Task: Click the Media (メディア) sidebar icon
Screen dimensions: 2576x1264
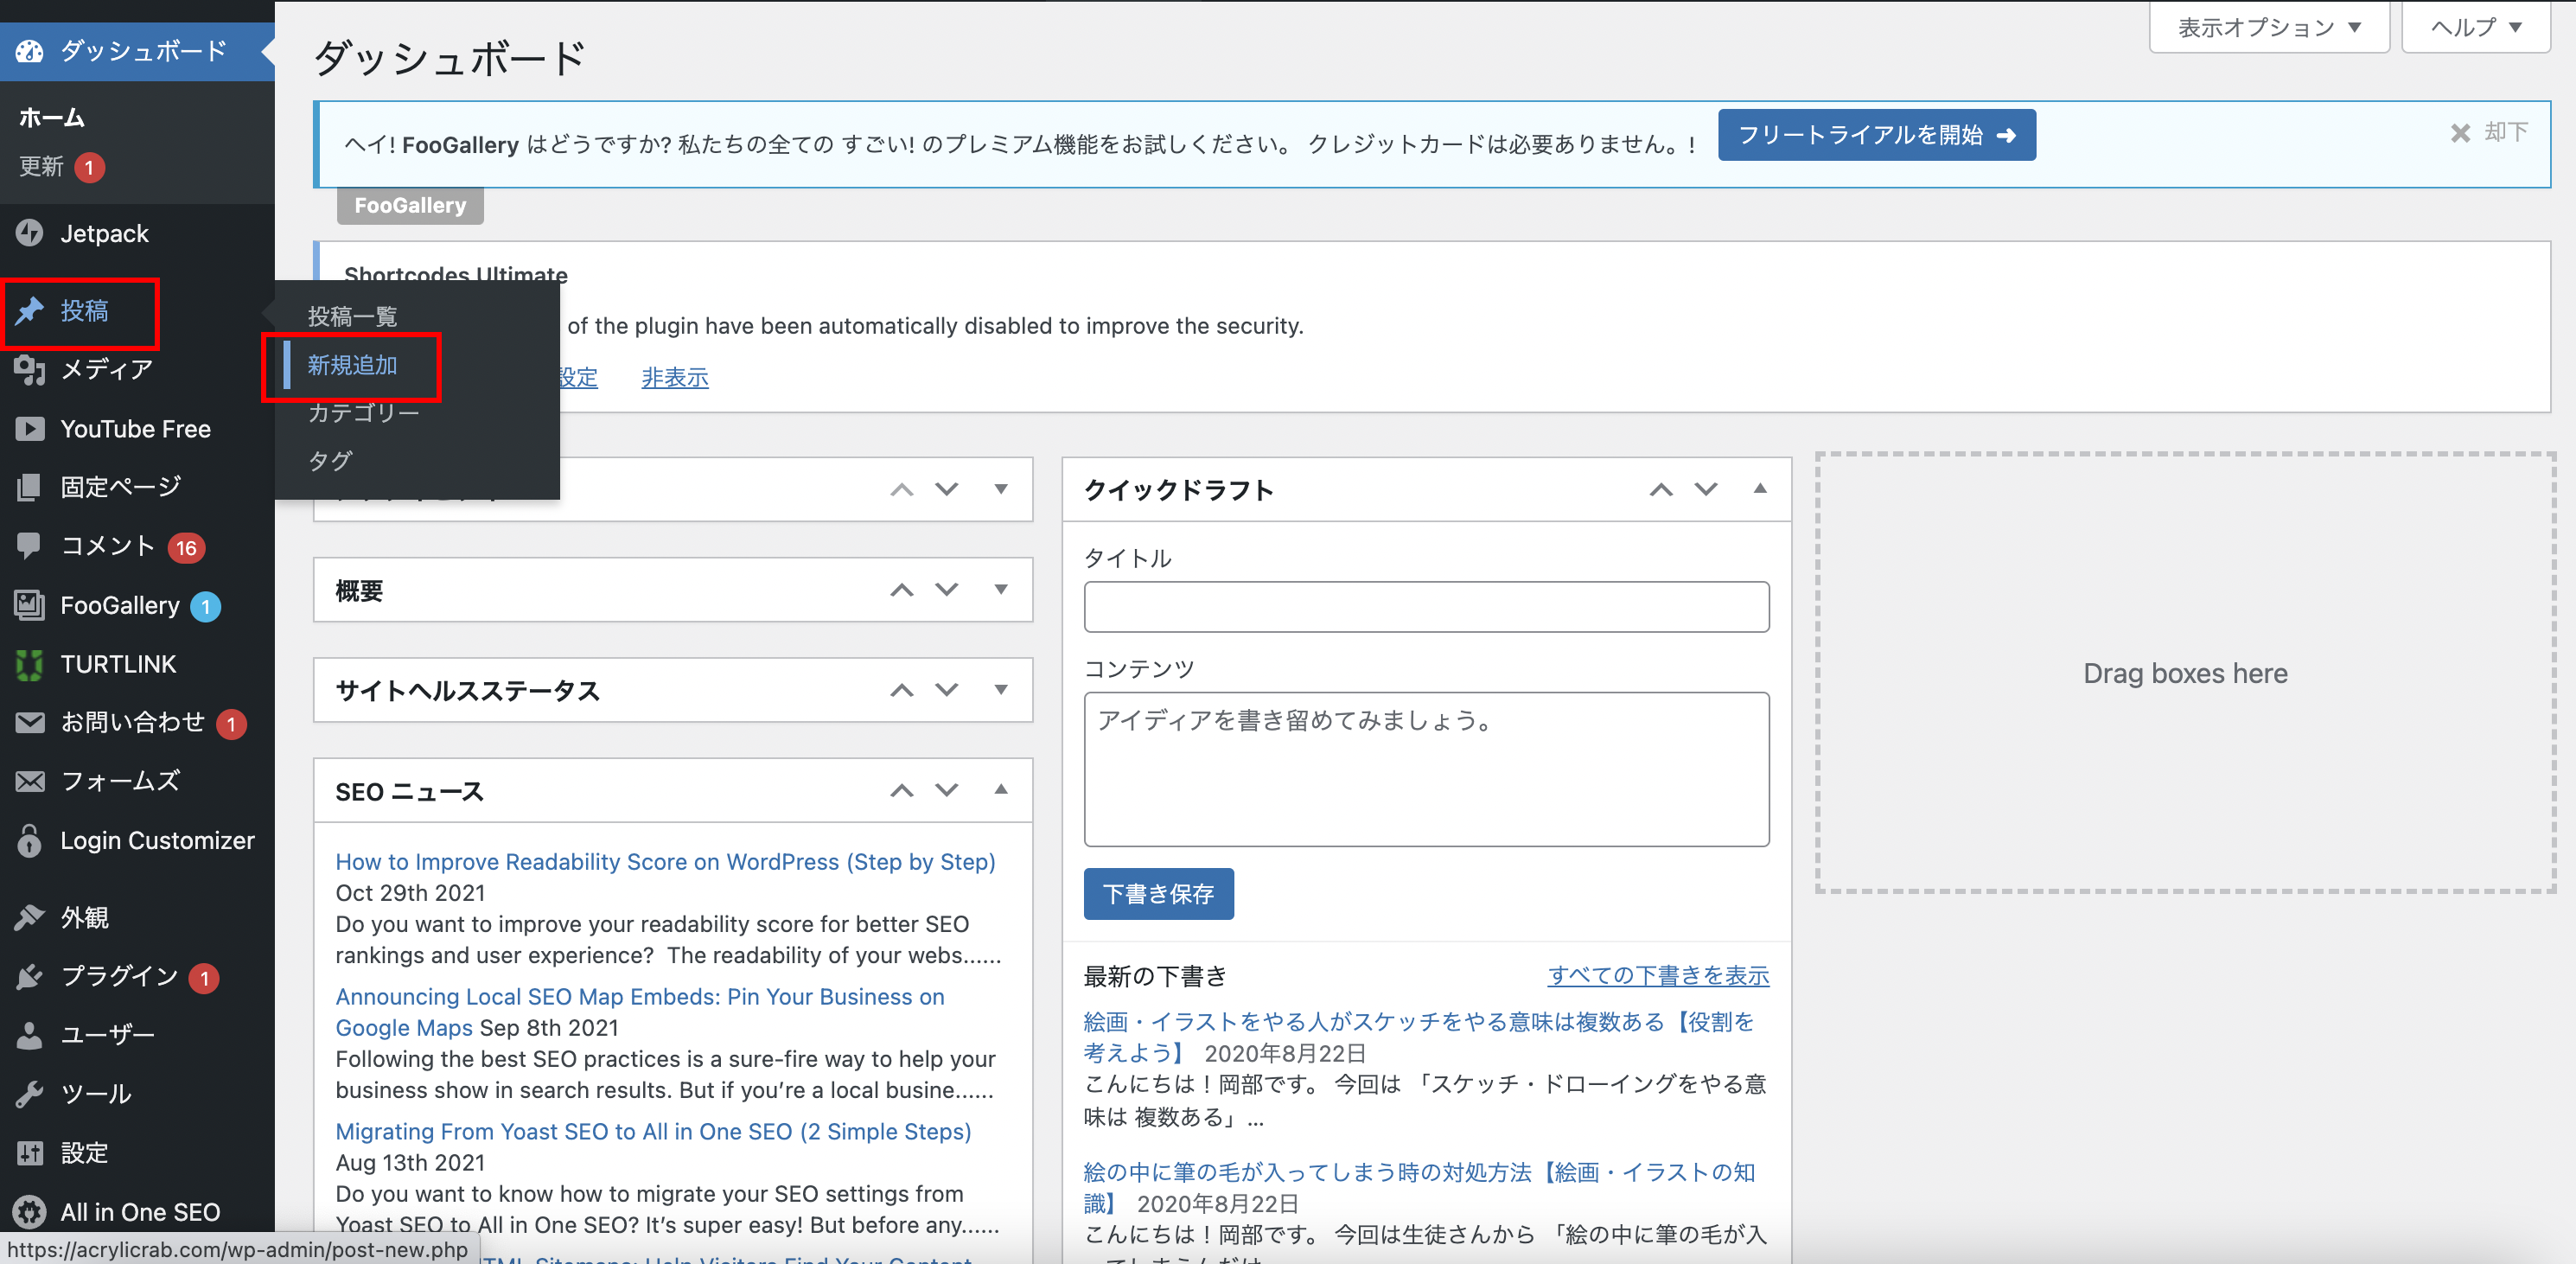Action: click(30, 370)
